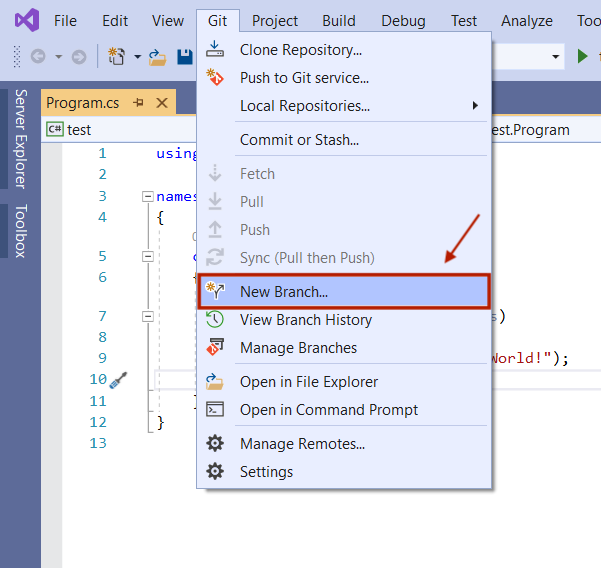Toggle the pin on Program.cs tab
Screen dimensions: 601x568
point(139,102)
